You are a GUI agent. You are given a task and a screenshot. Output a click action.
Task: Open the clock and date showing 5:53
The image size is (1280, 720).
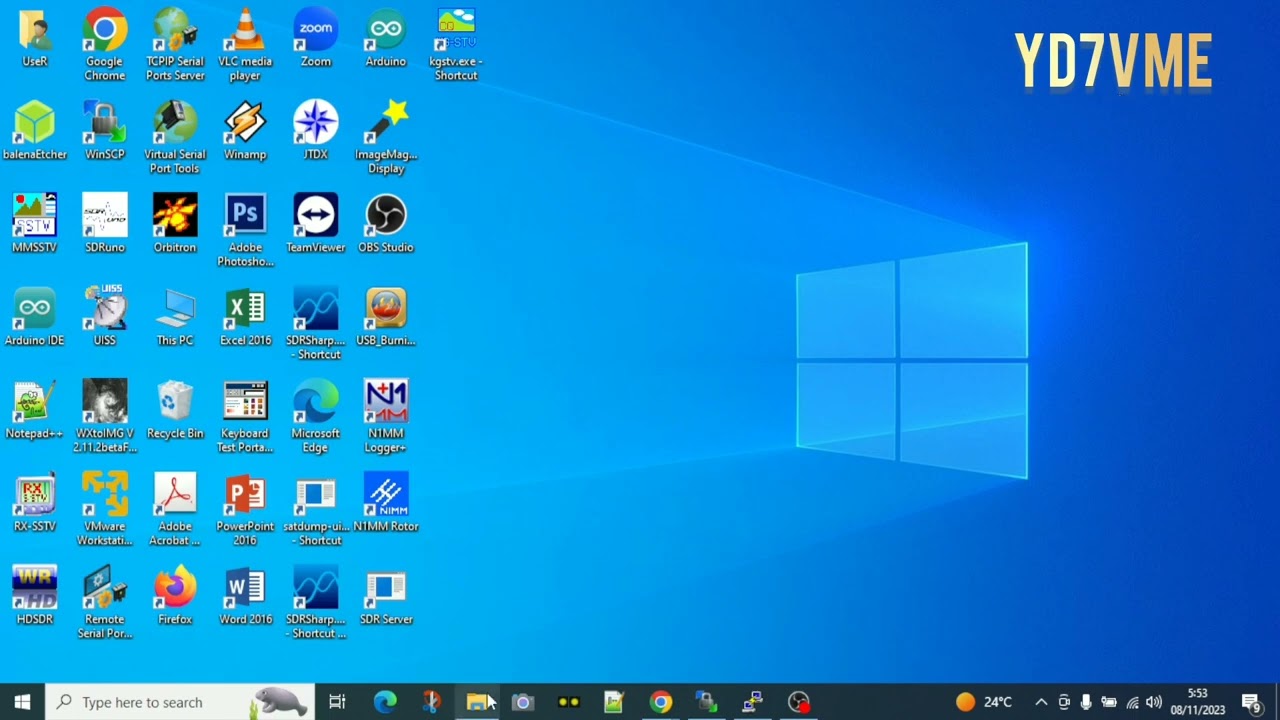[x=1198, y=702]
